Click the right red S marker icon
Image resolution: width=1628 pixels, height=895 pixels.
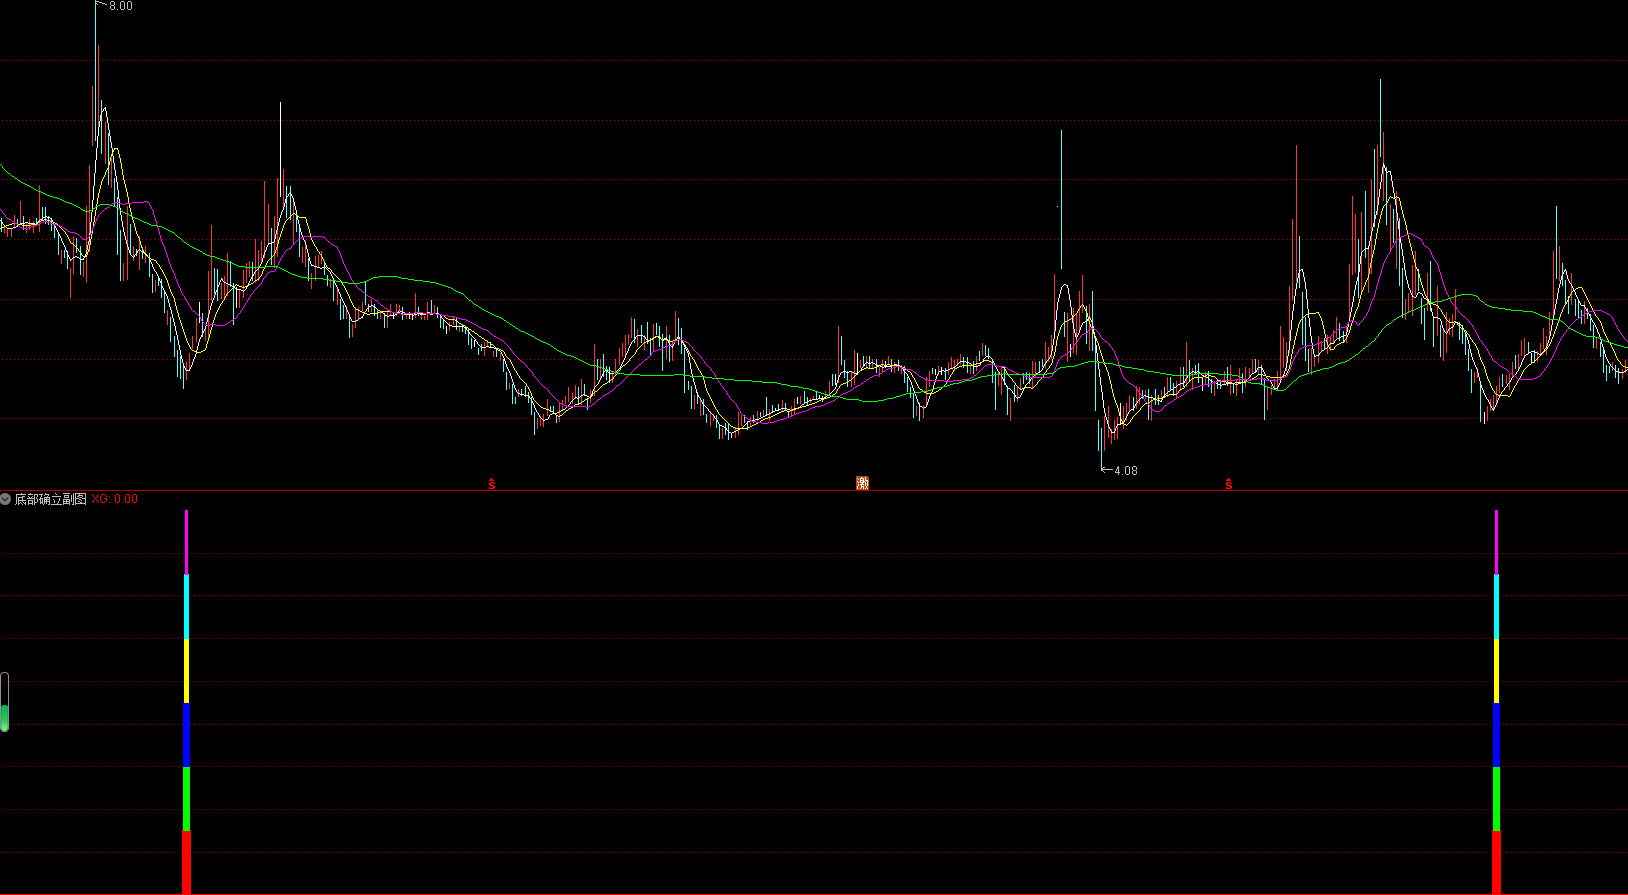point(1228,484)
